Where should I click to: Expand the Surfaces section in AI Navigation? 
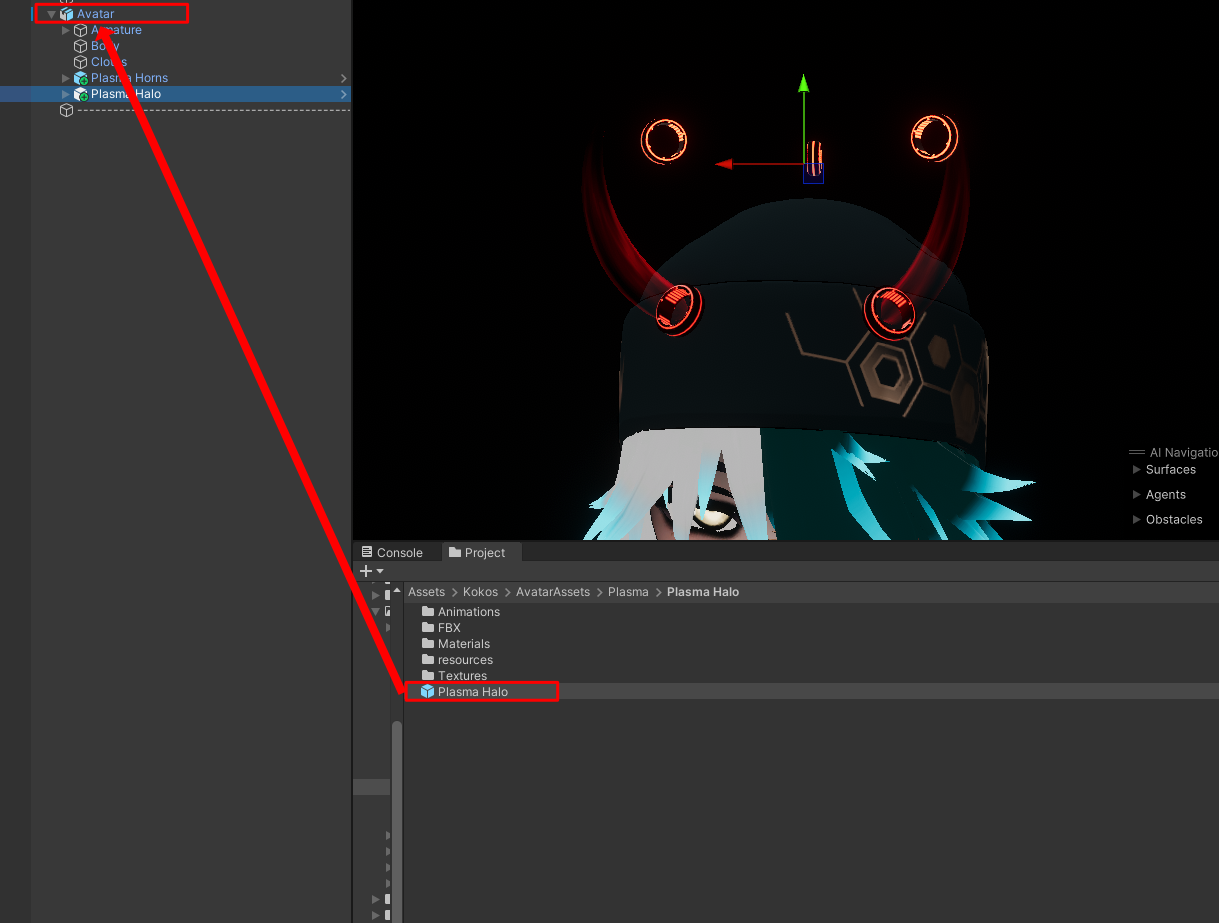tap(1136, 469)
